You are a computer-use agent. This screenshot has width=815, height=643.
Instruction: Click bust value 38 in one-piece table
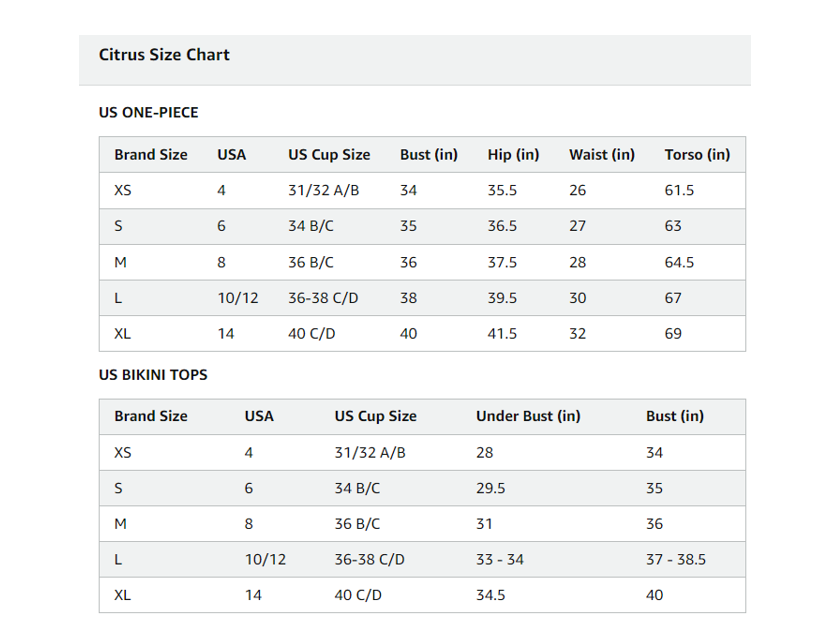click(408, 298)
